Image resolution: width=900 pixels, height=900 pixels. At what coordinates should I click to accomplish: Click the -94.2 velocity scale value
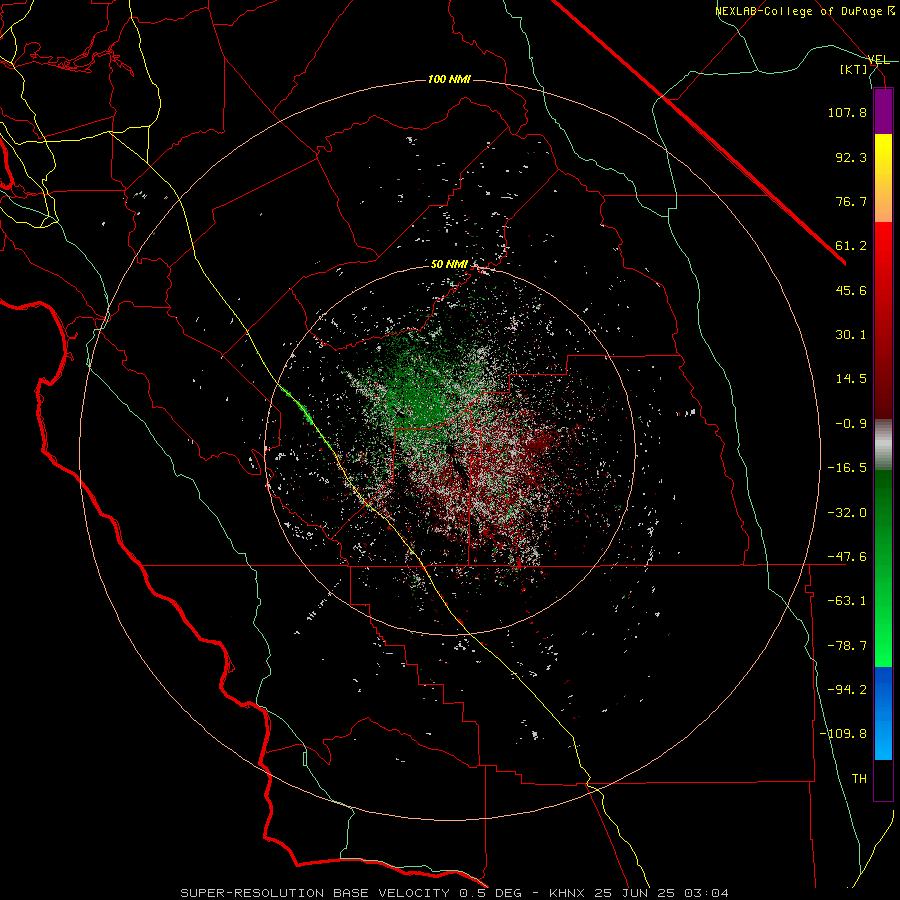click(x=847, y=690)
